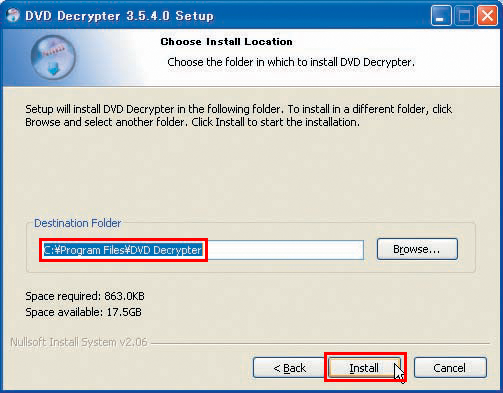Click the 'Choose Install Location' heading
Viewport: 503px width, 393px height.
click(226, 42)
